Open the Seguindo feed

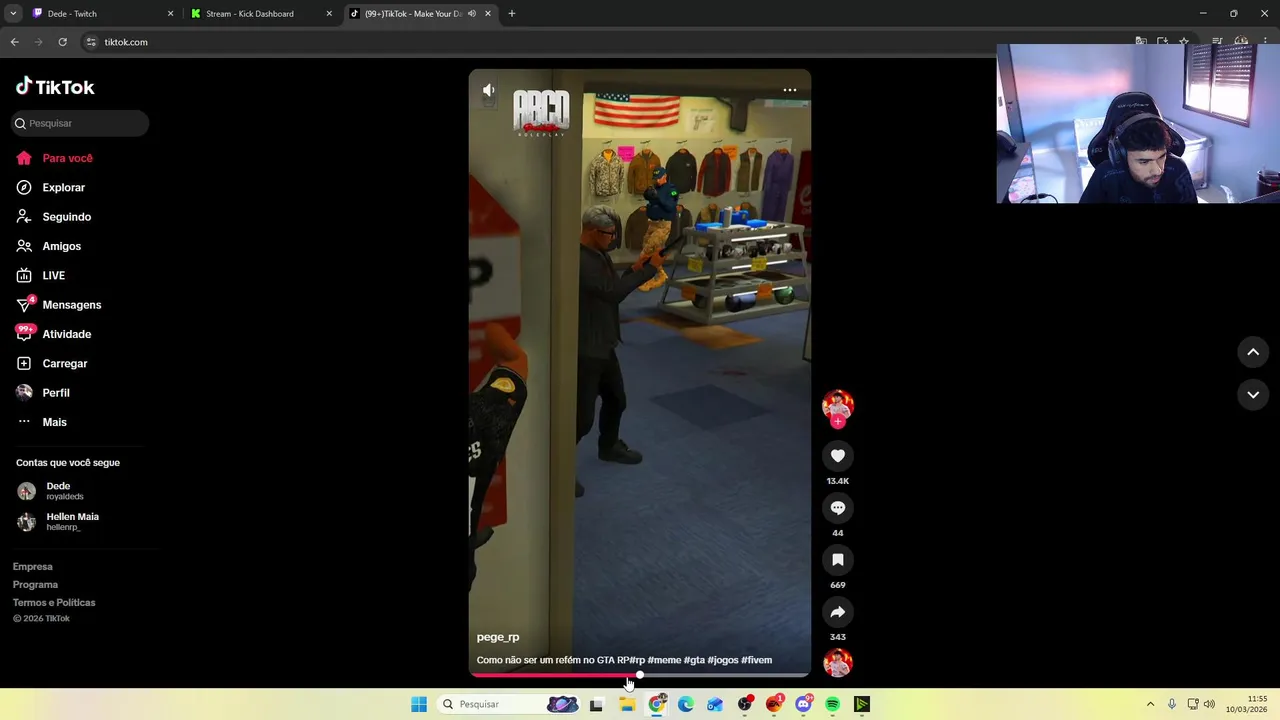pyautogui.click(x=54, y=217)
